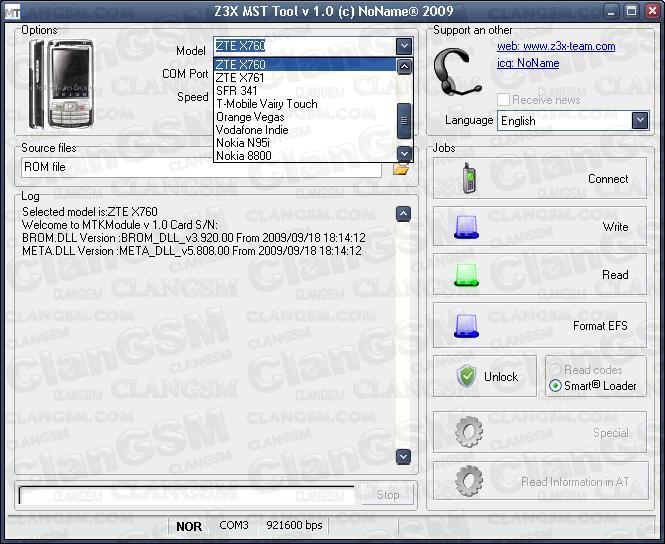The image size is (665, 544).
Task: Click the META.DLL Version log line
Action: pyautogui.click(x=192, y=251)
